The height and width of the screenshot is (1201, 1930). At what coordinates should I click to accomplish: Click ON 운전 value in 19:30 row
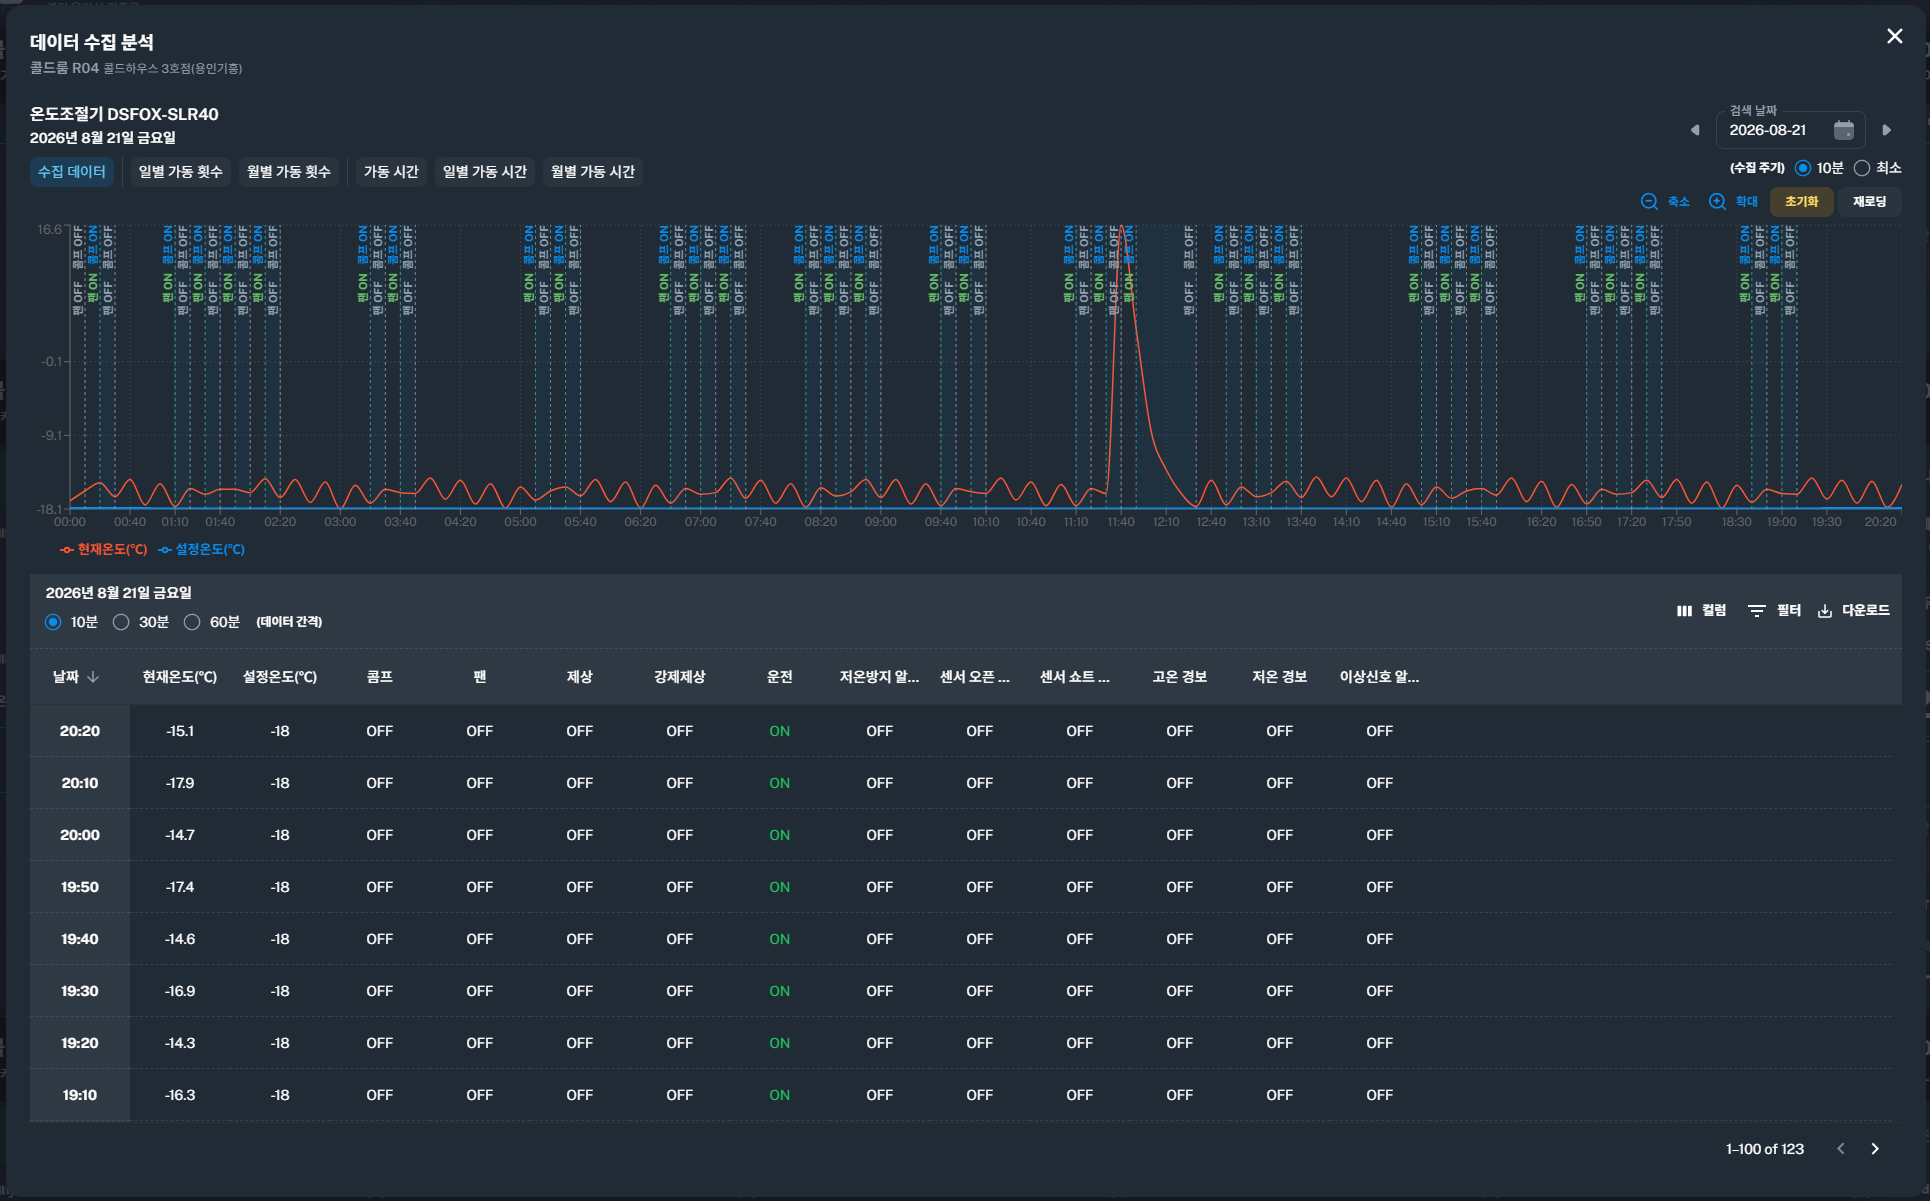click(x=780, y=991)
